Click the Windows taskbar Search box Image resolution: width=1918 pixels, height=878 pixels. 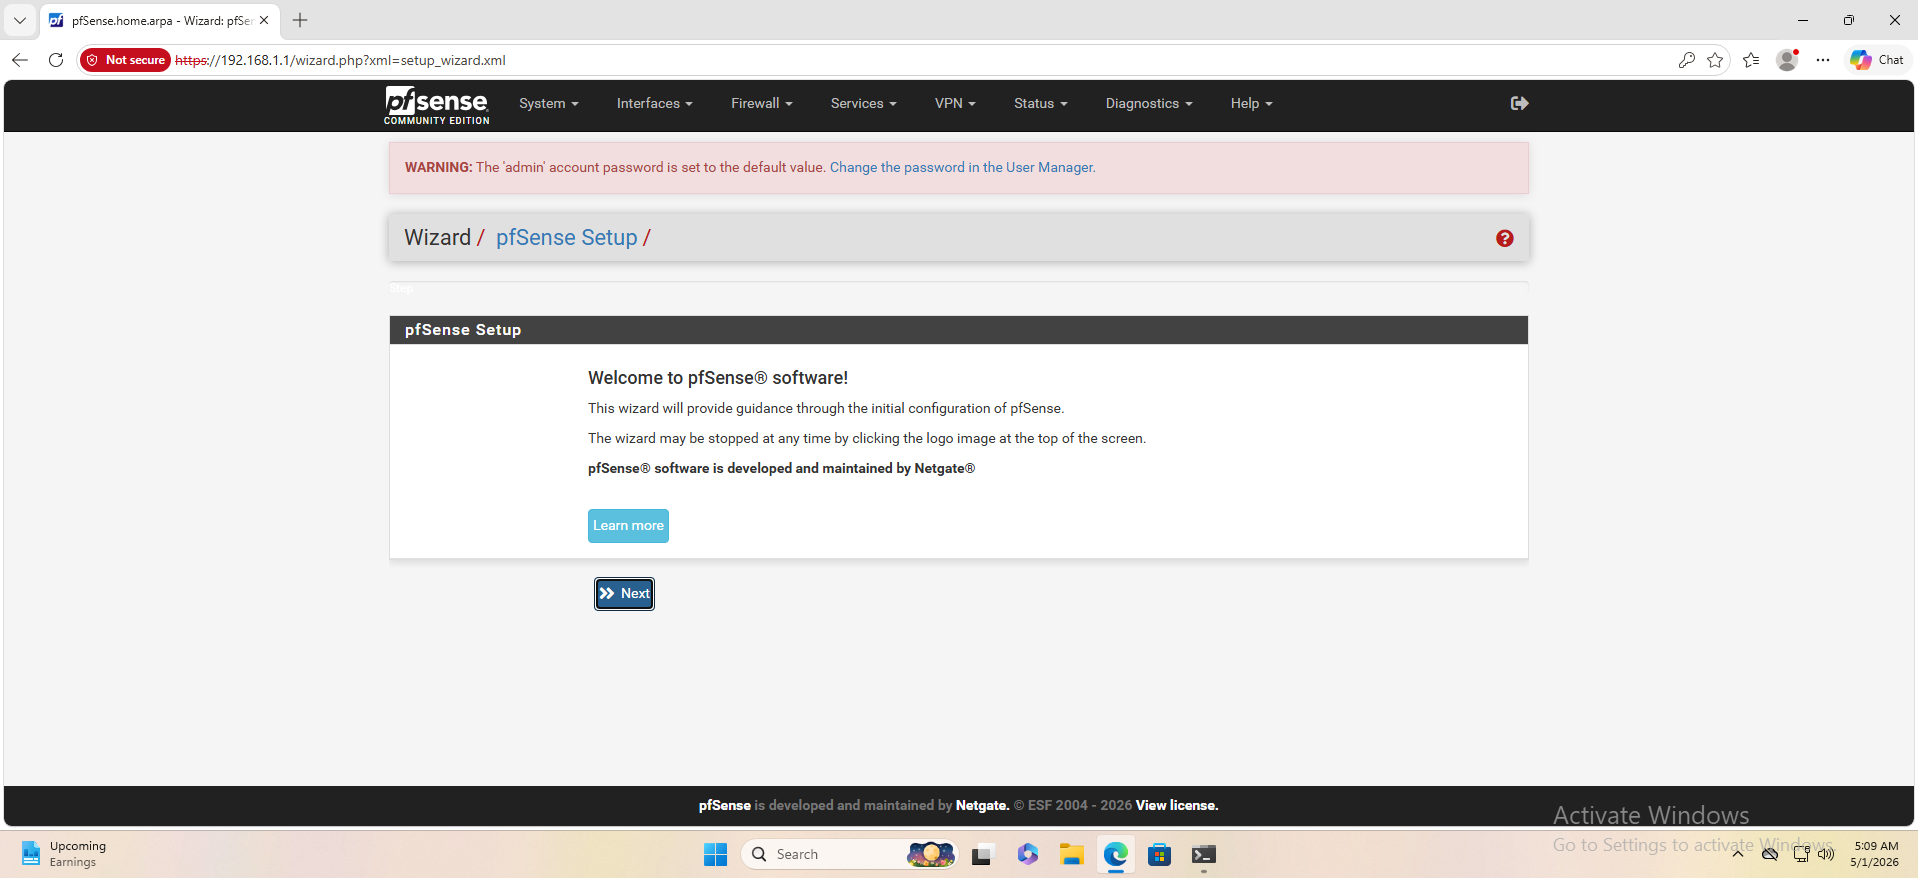tap(850, 854)
